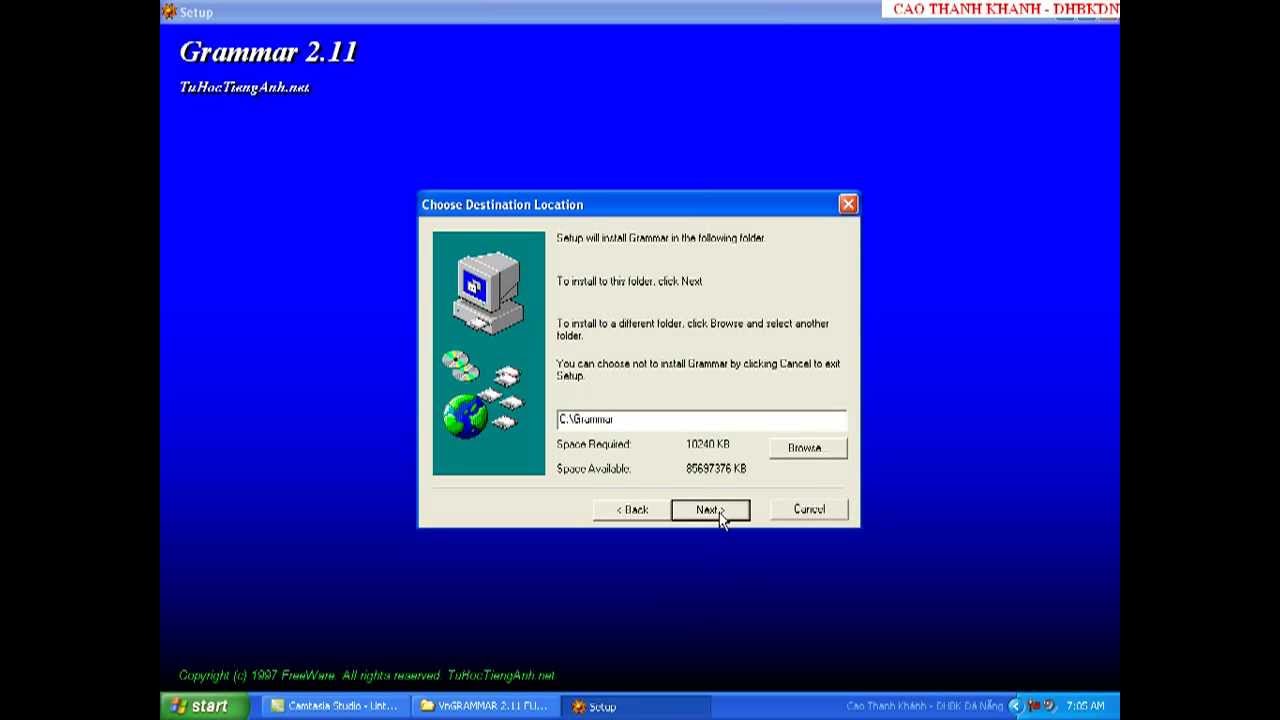Switch to VnGRAMMAR 2.11 folder taskbar button
The width and height of the screenshot is (1280, 720).
484,706
